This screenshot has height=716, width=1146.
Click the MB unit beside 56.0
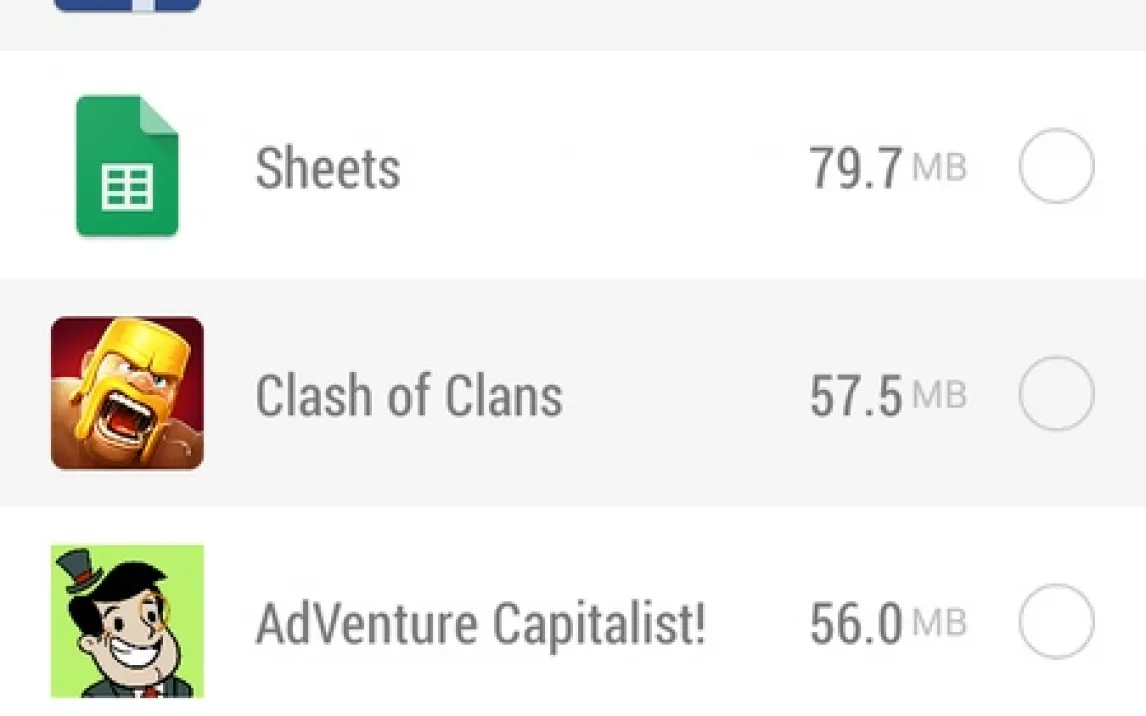pos(939,623)
